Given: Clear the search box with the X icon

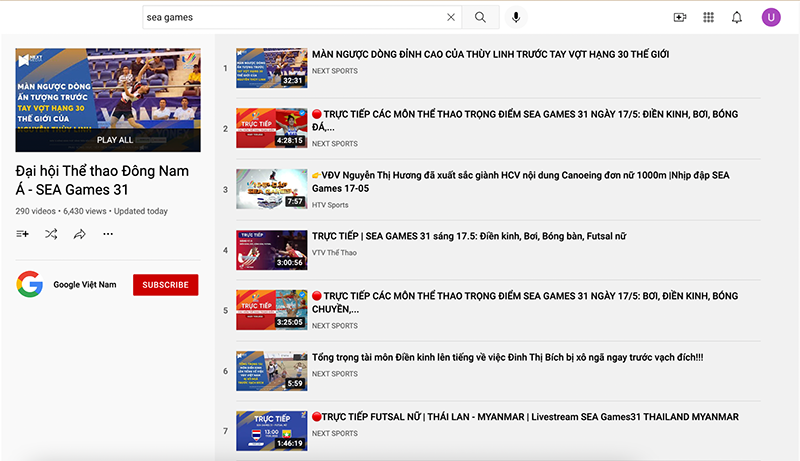Looking at the screenshot, I should point(451,17).
